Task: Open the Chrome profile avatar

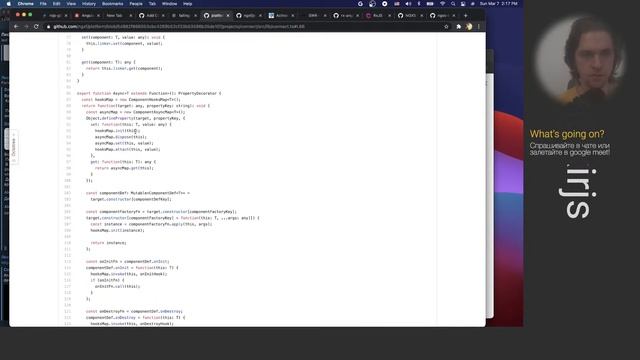Action: pyautogui.click(x=469, y=27)
